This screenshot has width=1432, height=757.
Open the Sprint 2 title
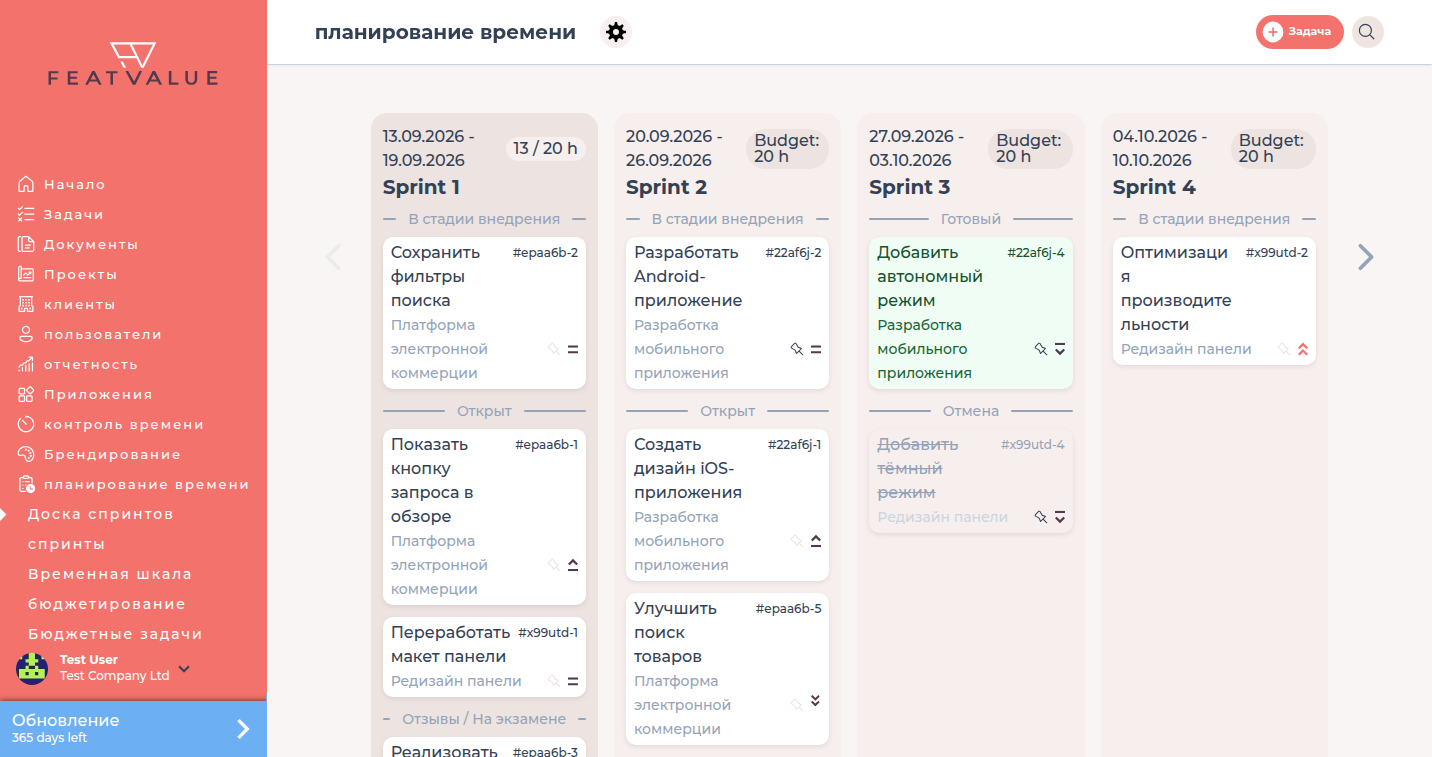pyautogui.click(x=666, y=187)
